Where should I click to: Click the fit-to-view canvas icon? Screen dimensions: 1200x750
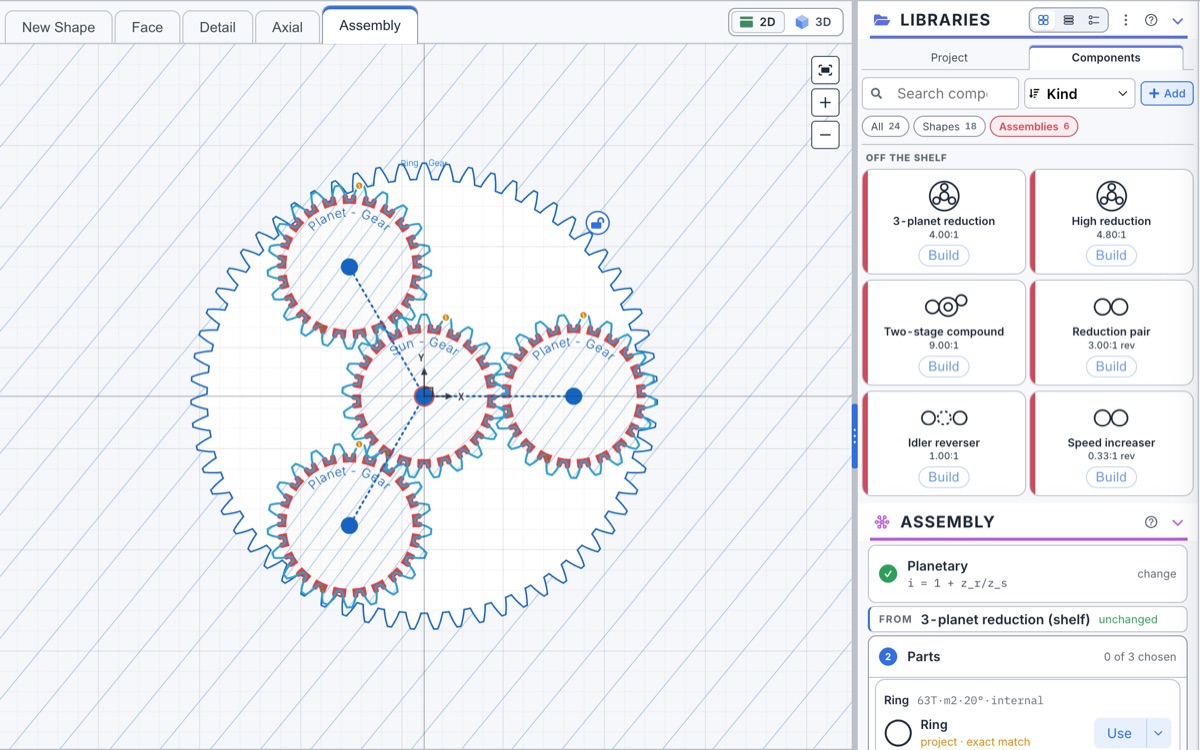pyautogui.click(x=825, y=70)
